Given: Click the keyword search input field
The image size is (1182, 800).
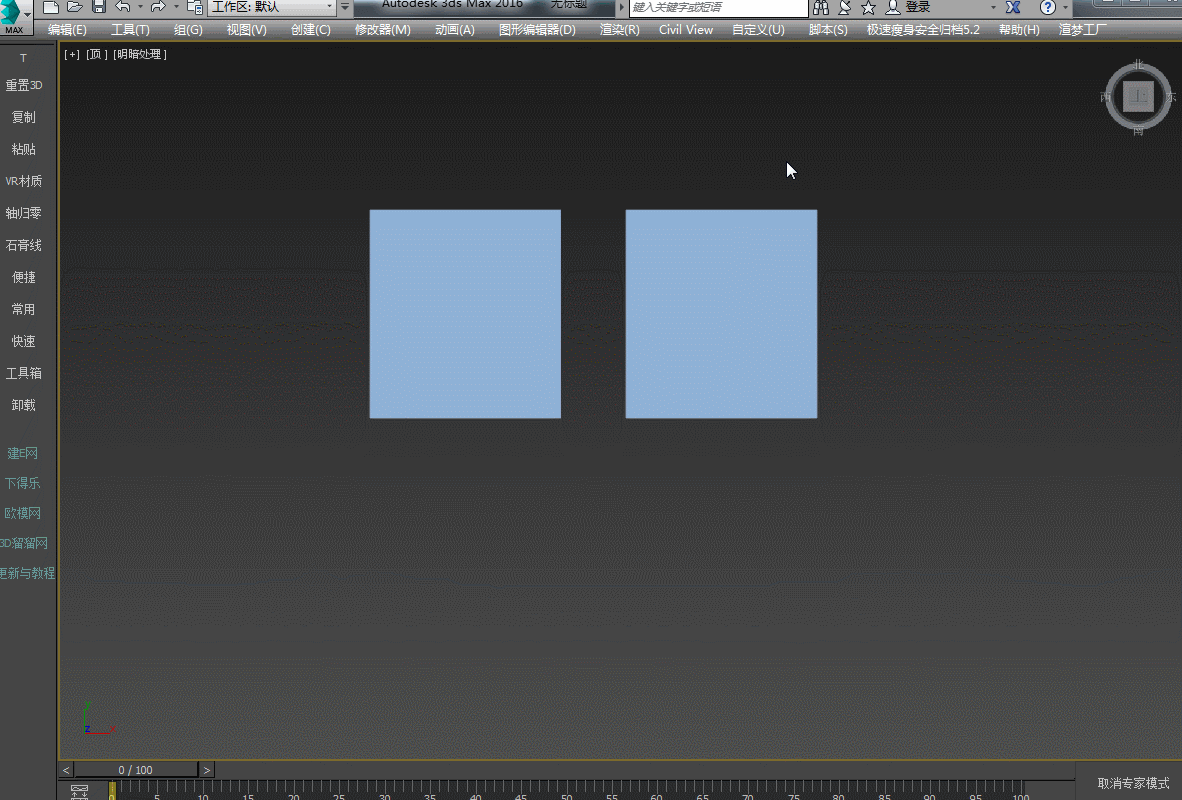Looking at the screenshot, I should (x=717, y=7).
